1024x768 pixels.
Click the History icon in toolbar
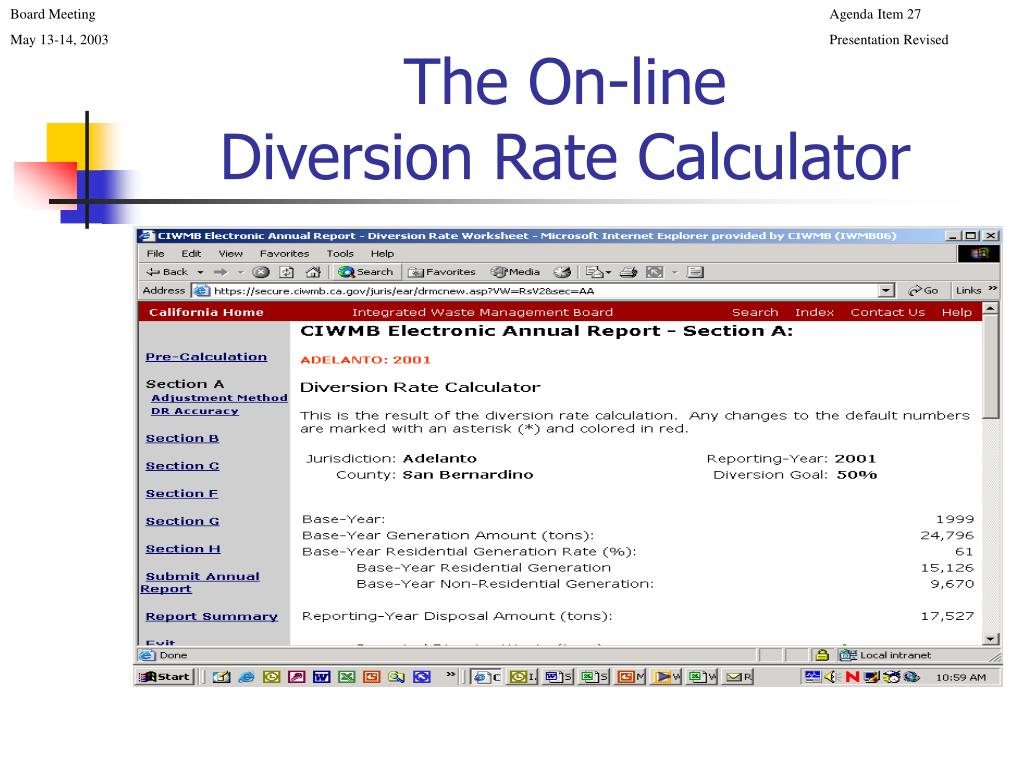[562, 272]
